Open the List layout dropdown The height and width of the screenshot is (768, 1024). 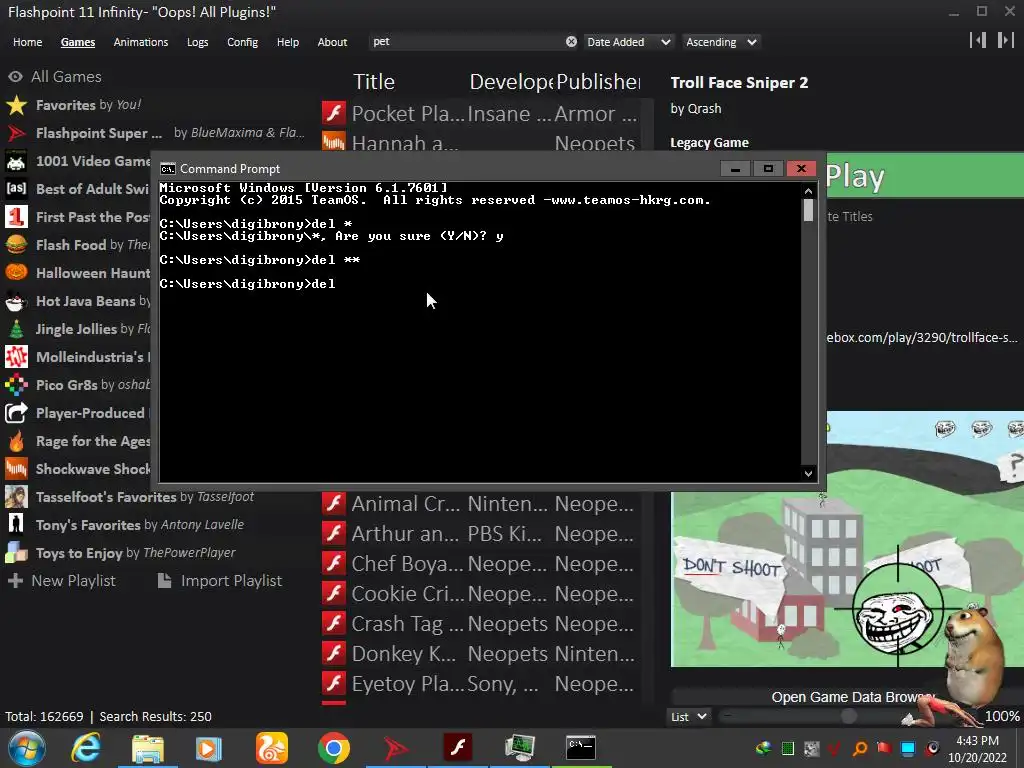pos(689,716)
